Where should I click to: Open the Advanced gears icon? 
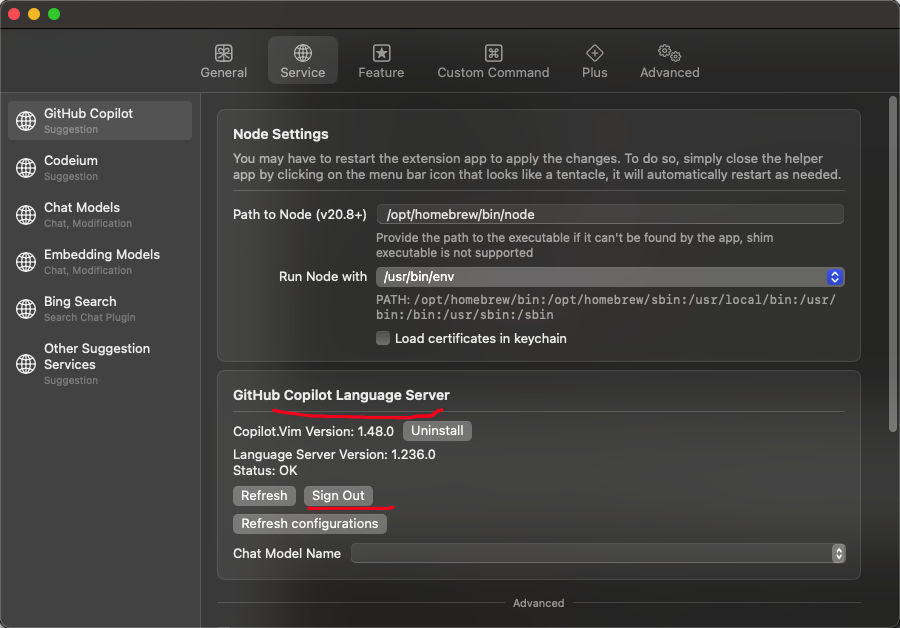(x=669, y=53)
